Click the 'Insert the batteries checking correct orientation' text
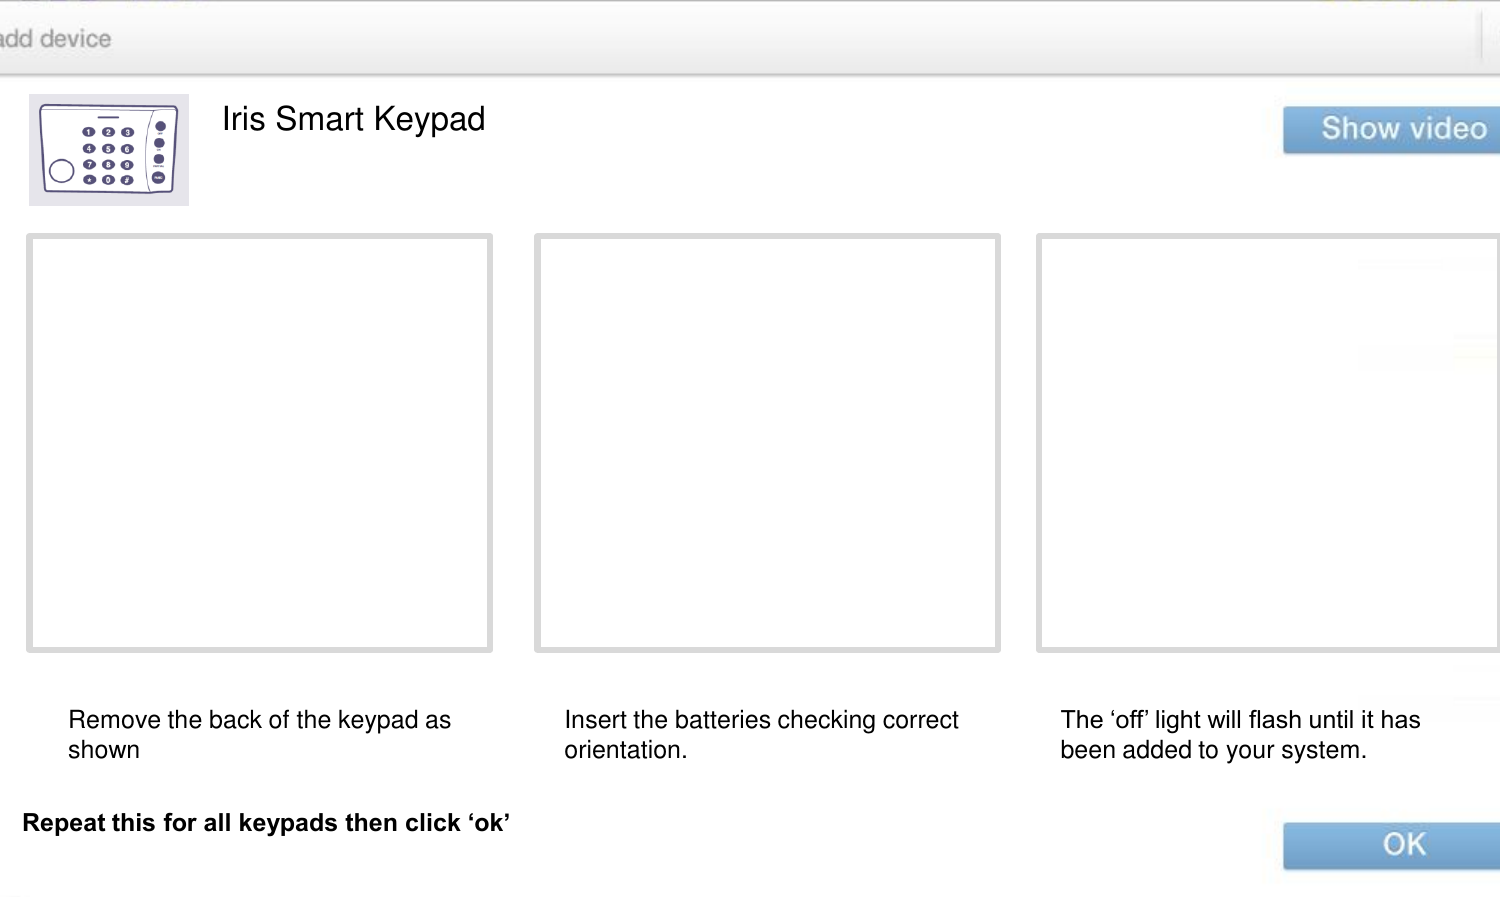The height and width of the screenshot is (897, 1500). (761, 735)
